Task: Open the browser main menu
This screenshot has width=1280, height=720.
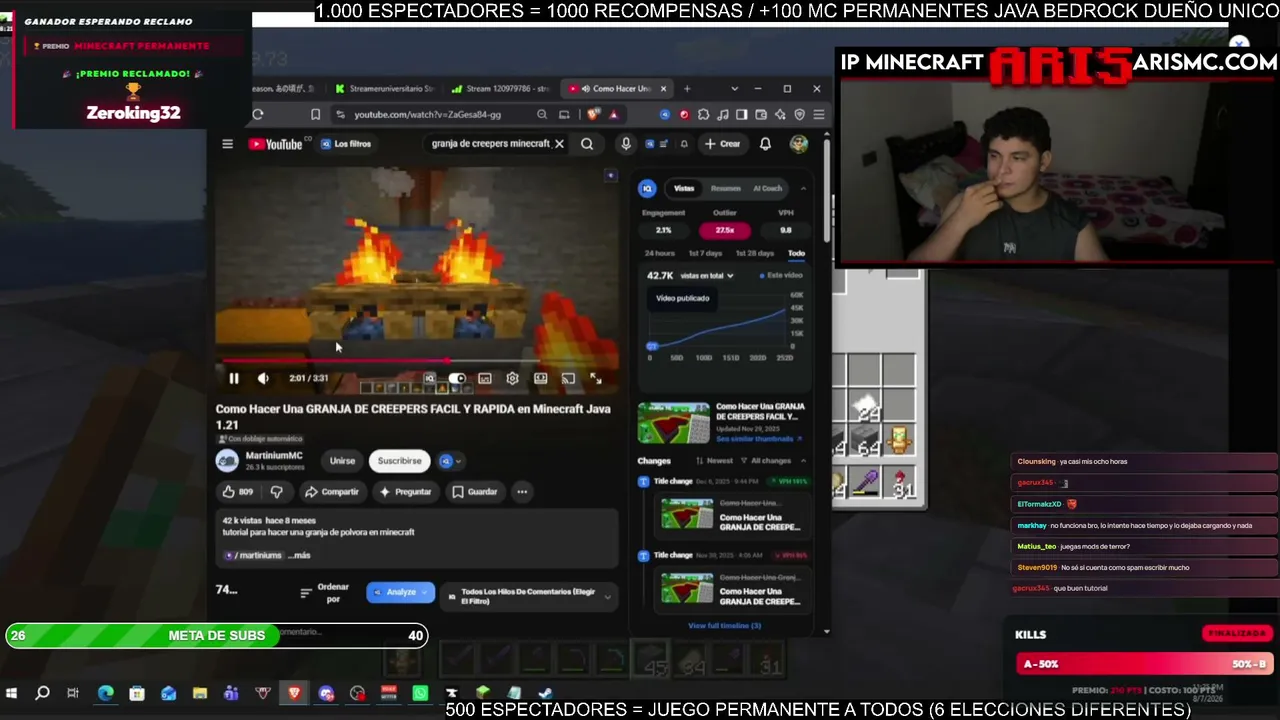Action: pos(818,115)
